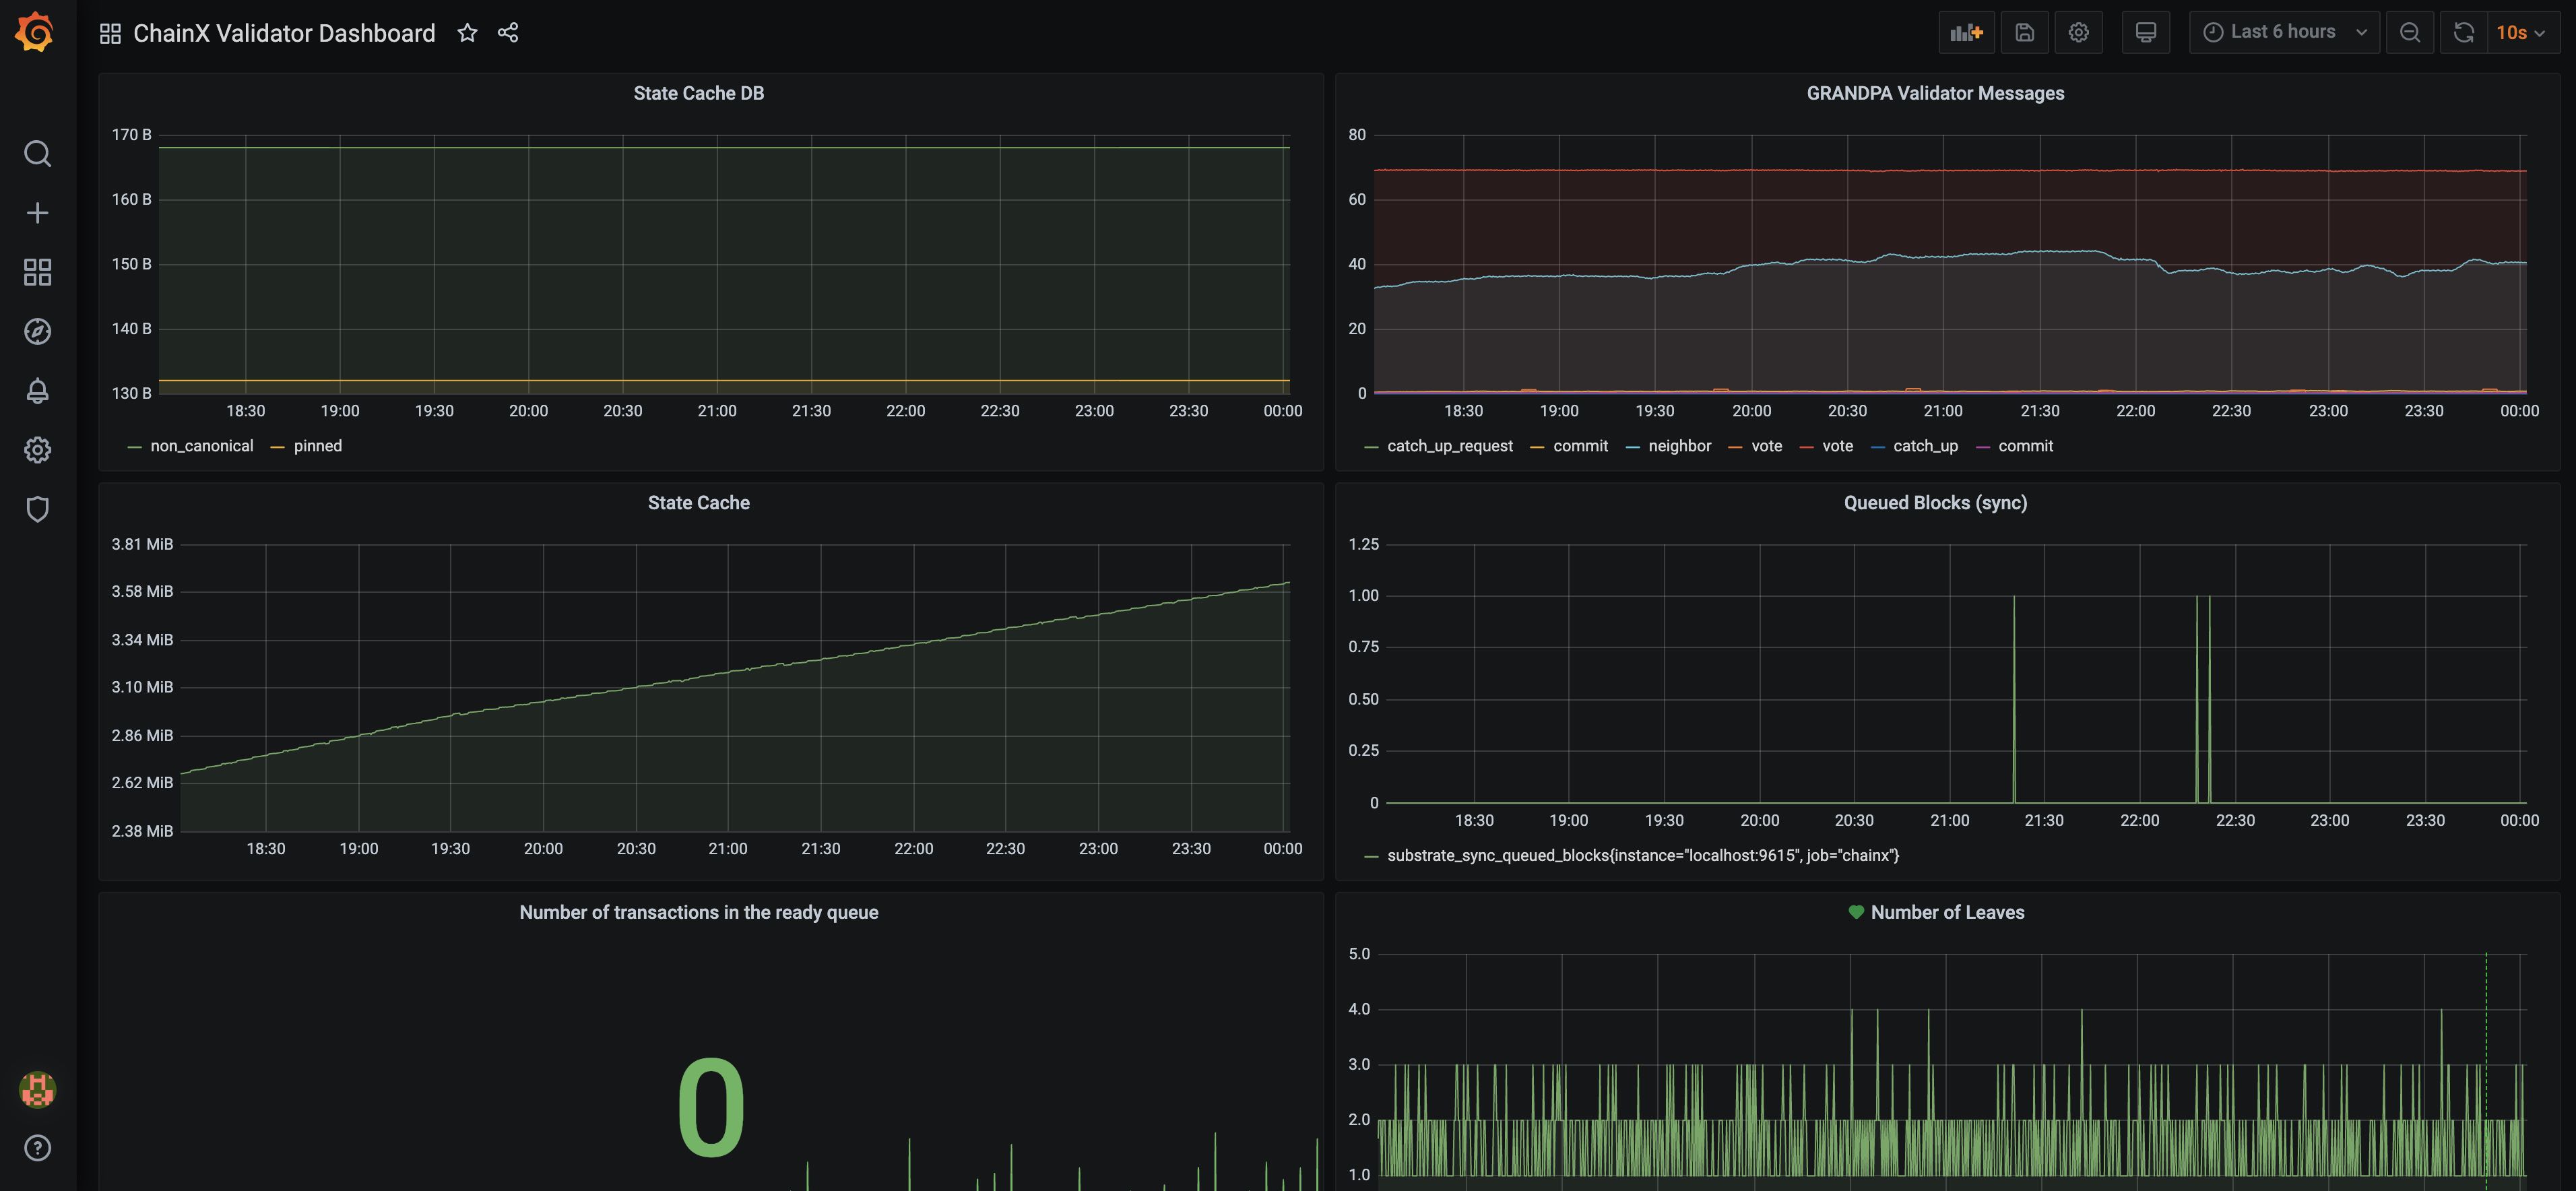Viewport: 2576px width, 1191px height.
Task: Toggle the neighbor series in legend
Action: click(x=1679, y=446)
